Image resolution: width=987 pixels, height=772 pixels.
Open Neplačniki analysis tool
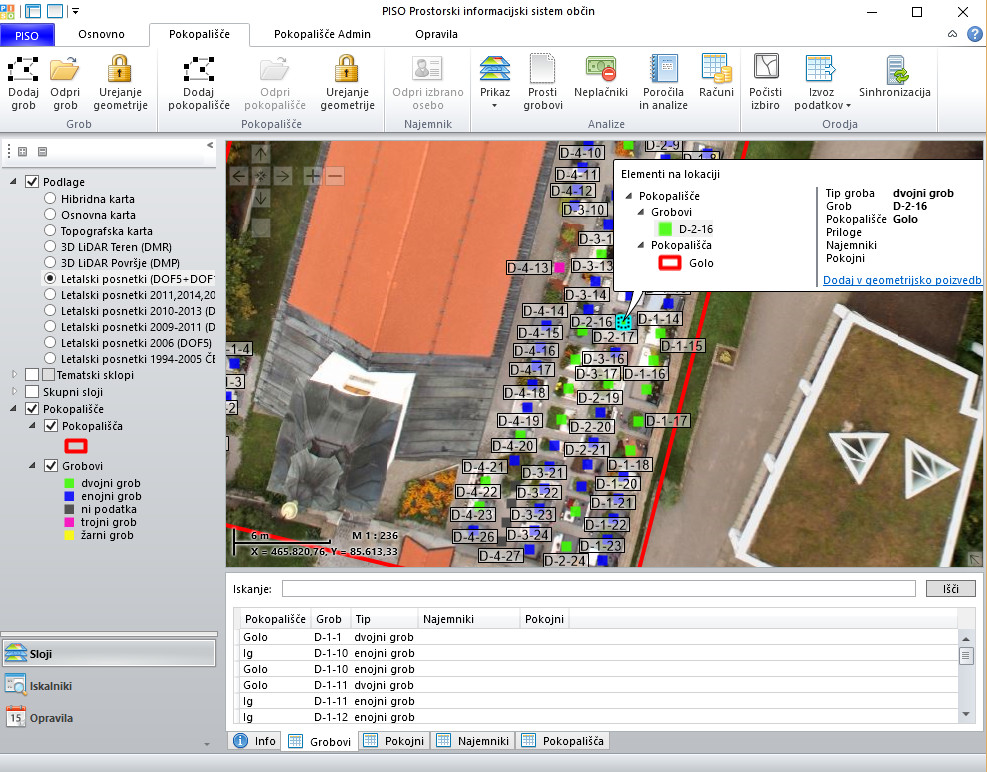pyautogui.click(x=601, y=78)
